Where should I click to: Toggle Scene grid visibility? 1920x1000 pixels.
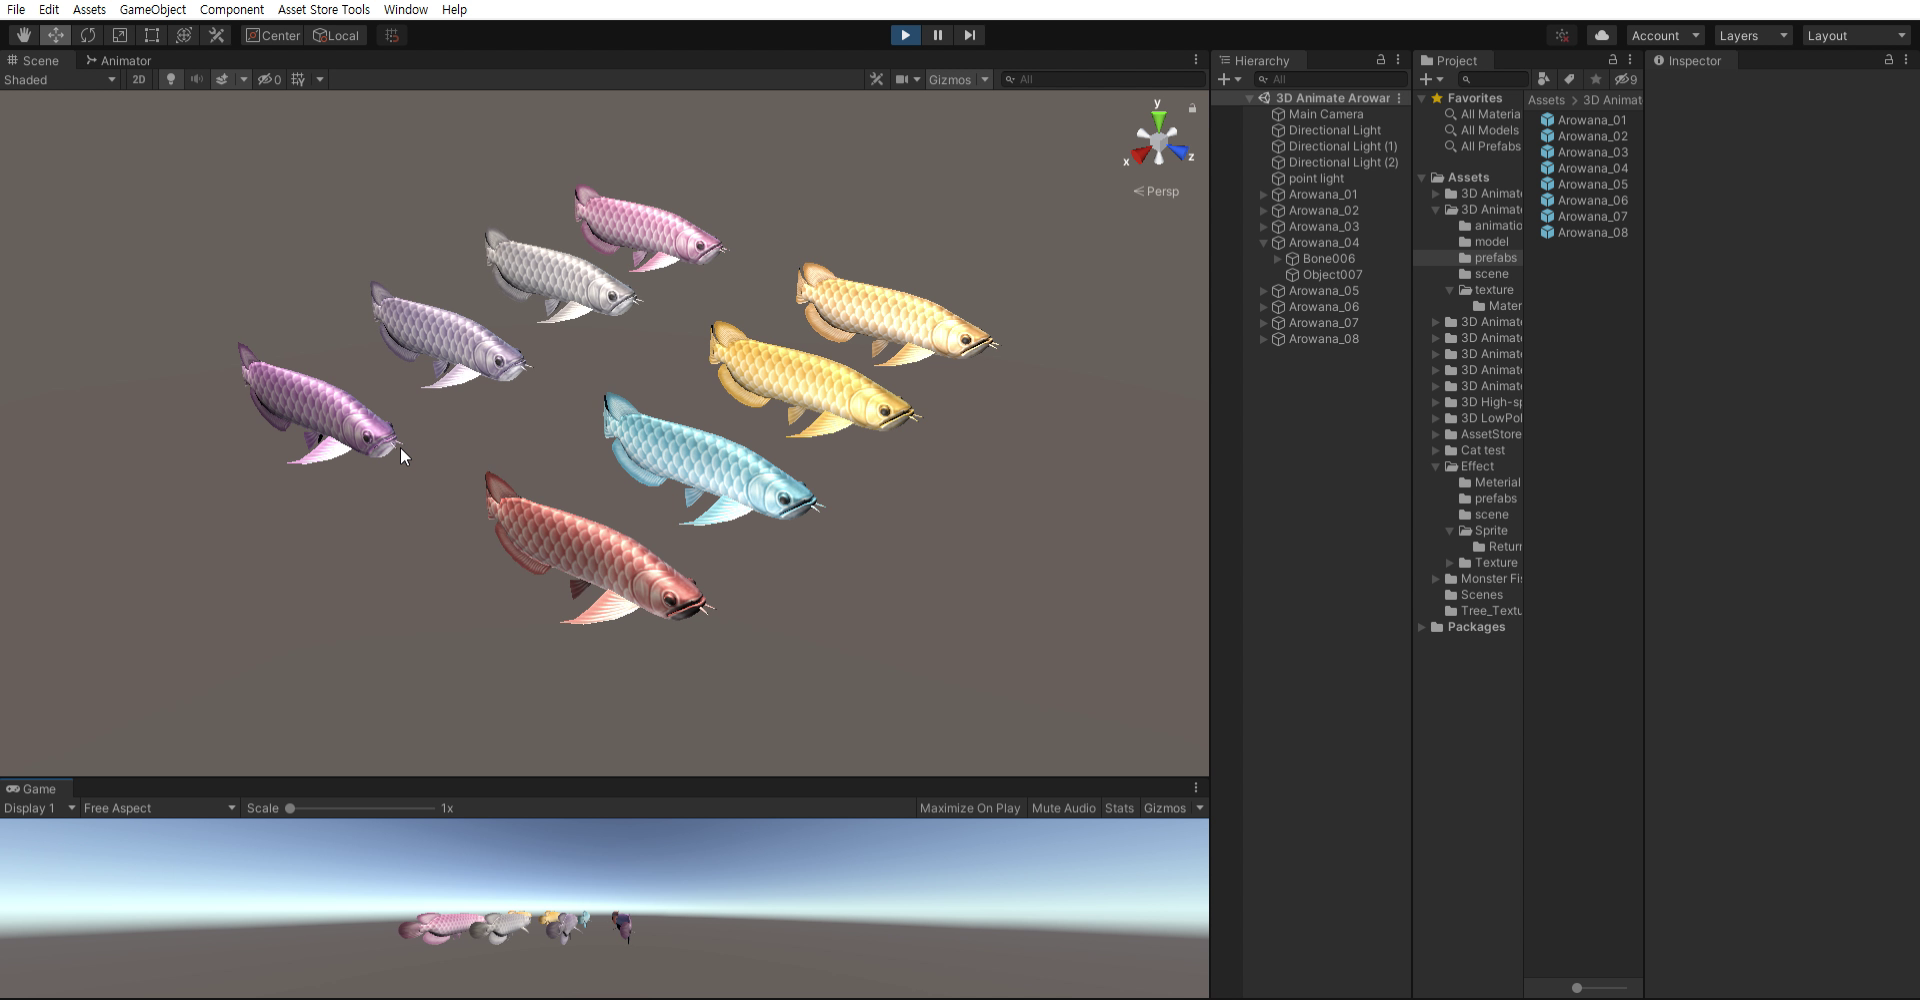click(x=298, y=79)
